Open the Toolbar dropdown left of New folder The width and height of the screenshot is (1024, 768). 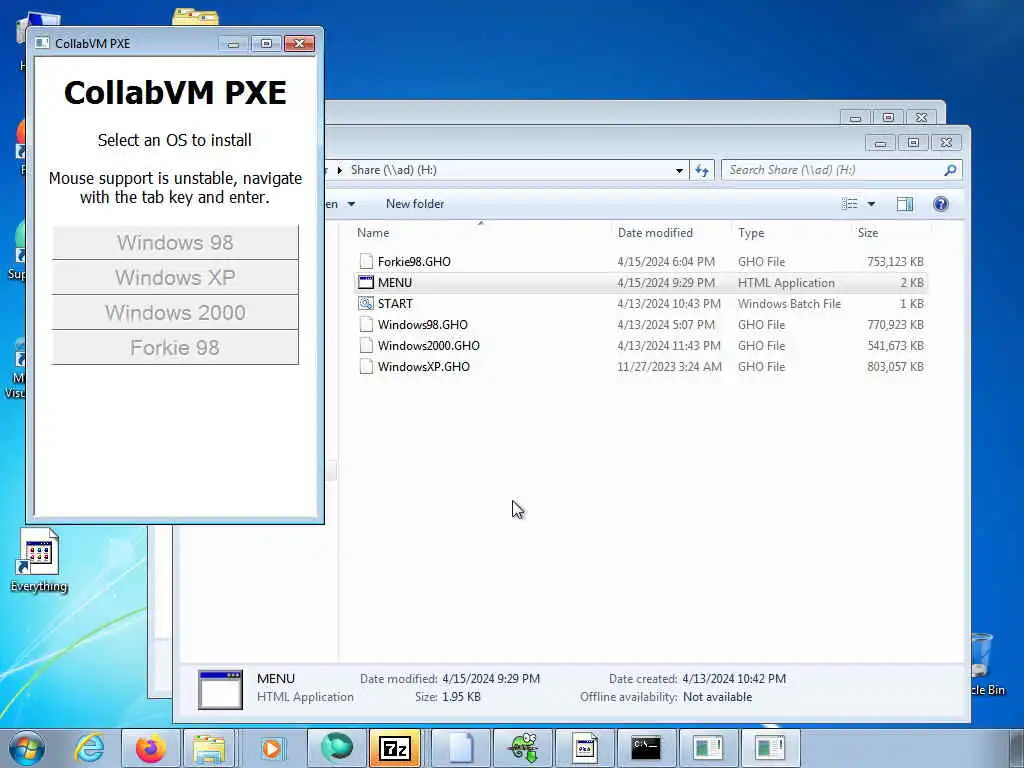click(x=351, y=204)
